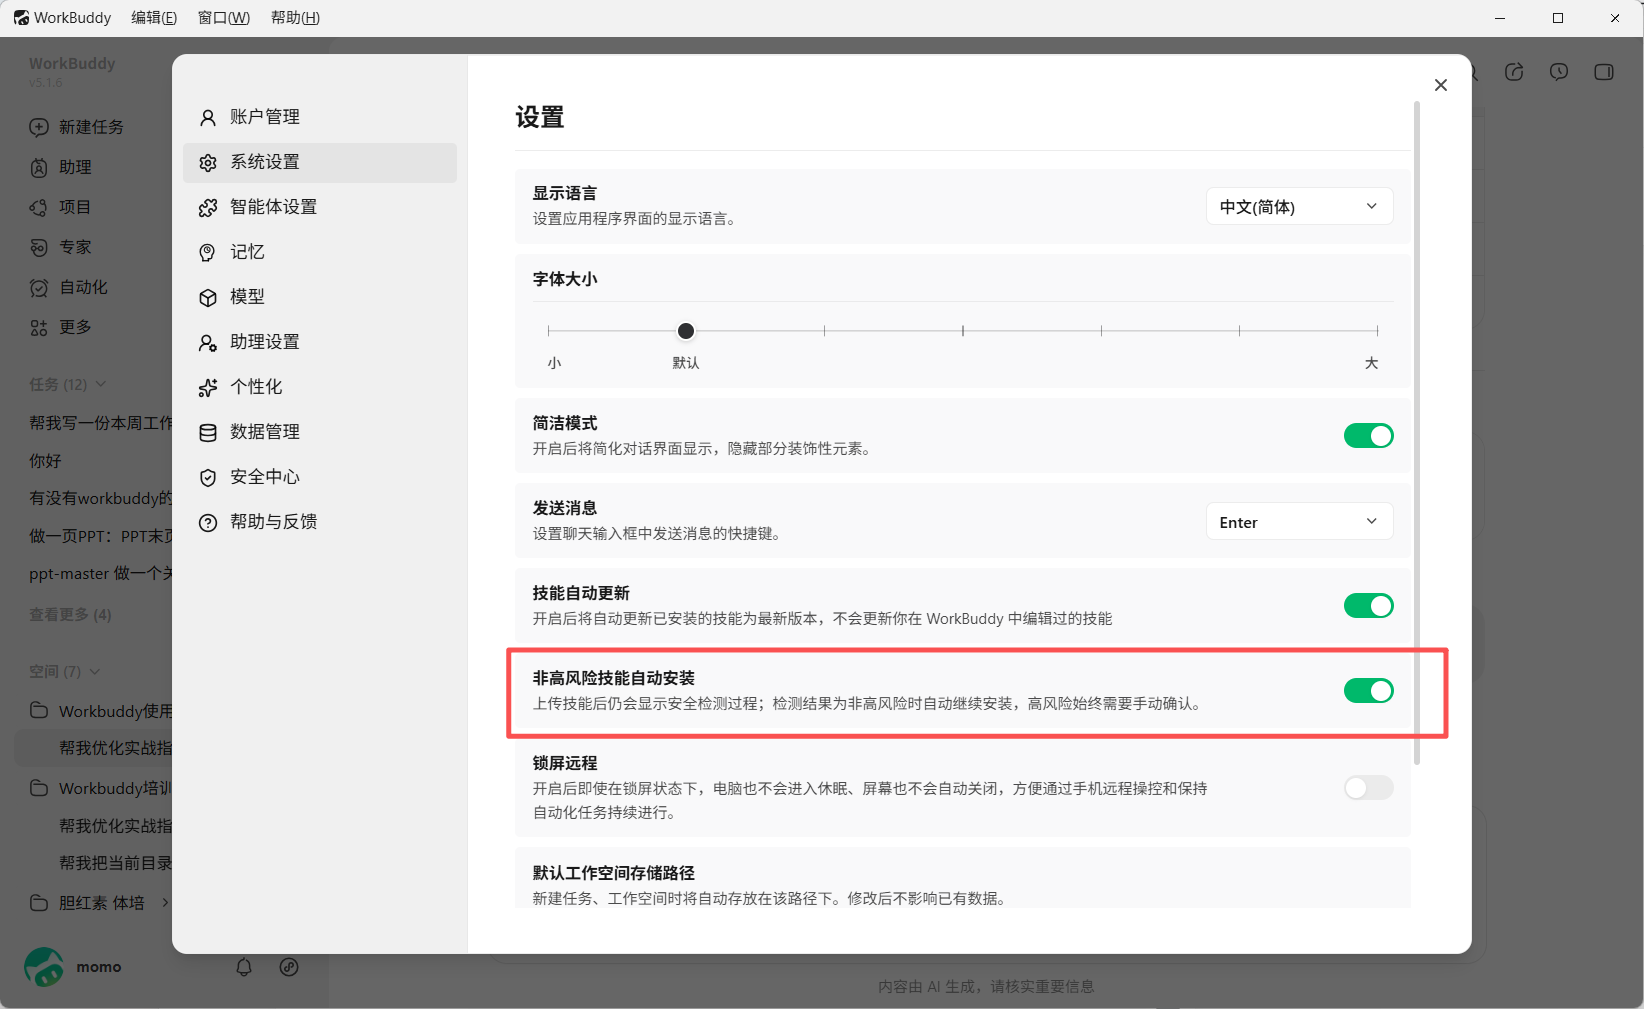Open 助理设置 page
This screenshot has height=1009, width=1644.
pyautogui.click(x=320, y=342)
